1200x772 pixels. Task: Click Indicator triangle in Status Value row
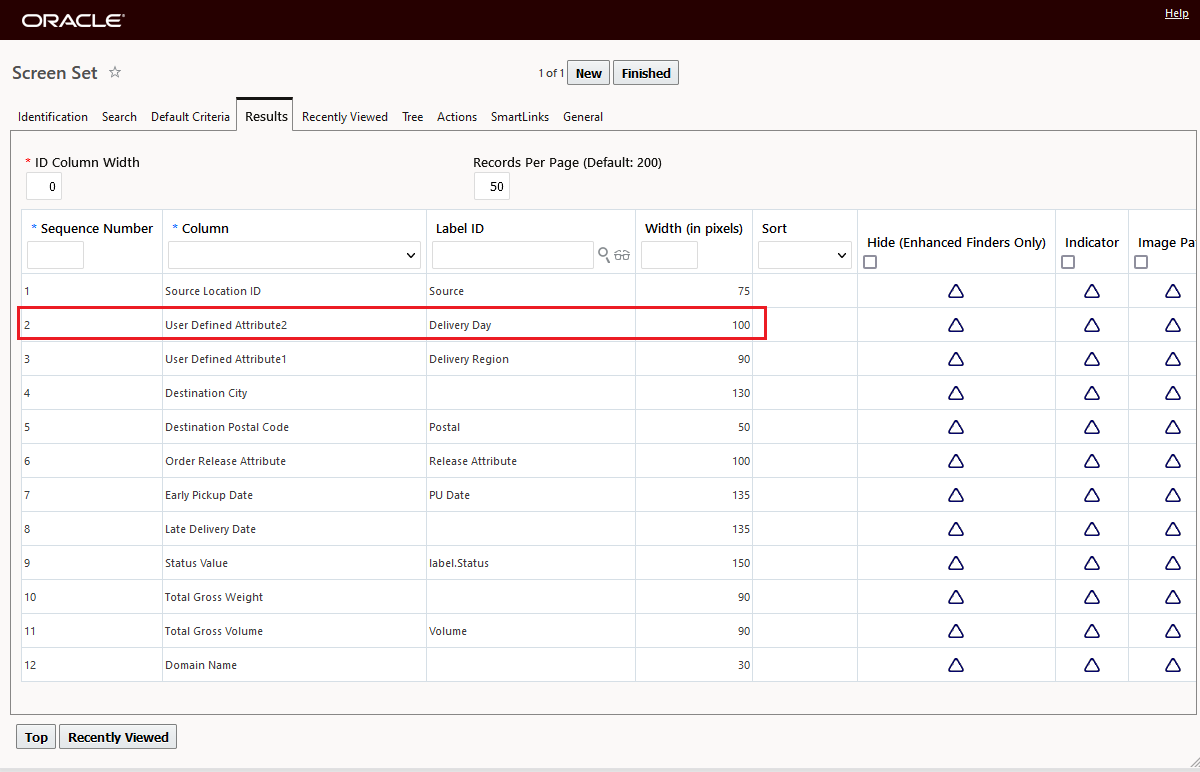tap(1092, 563)
